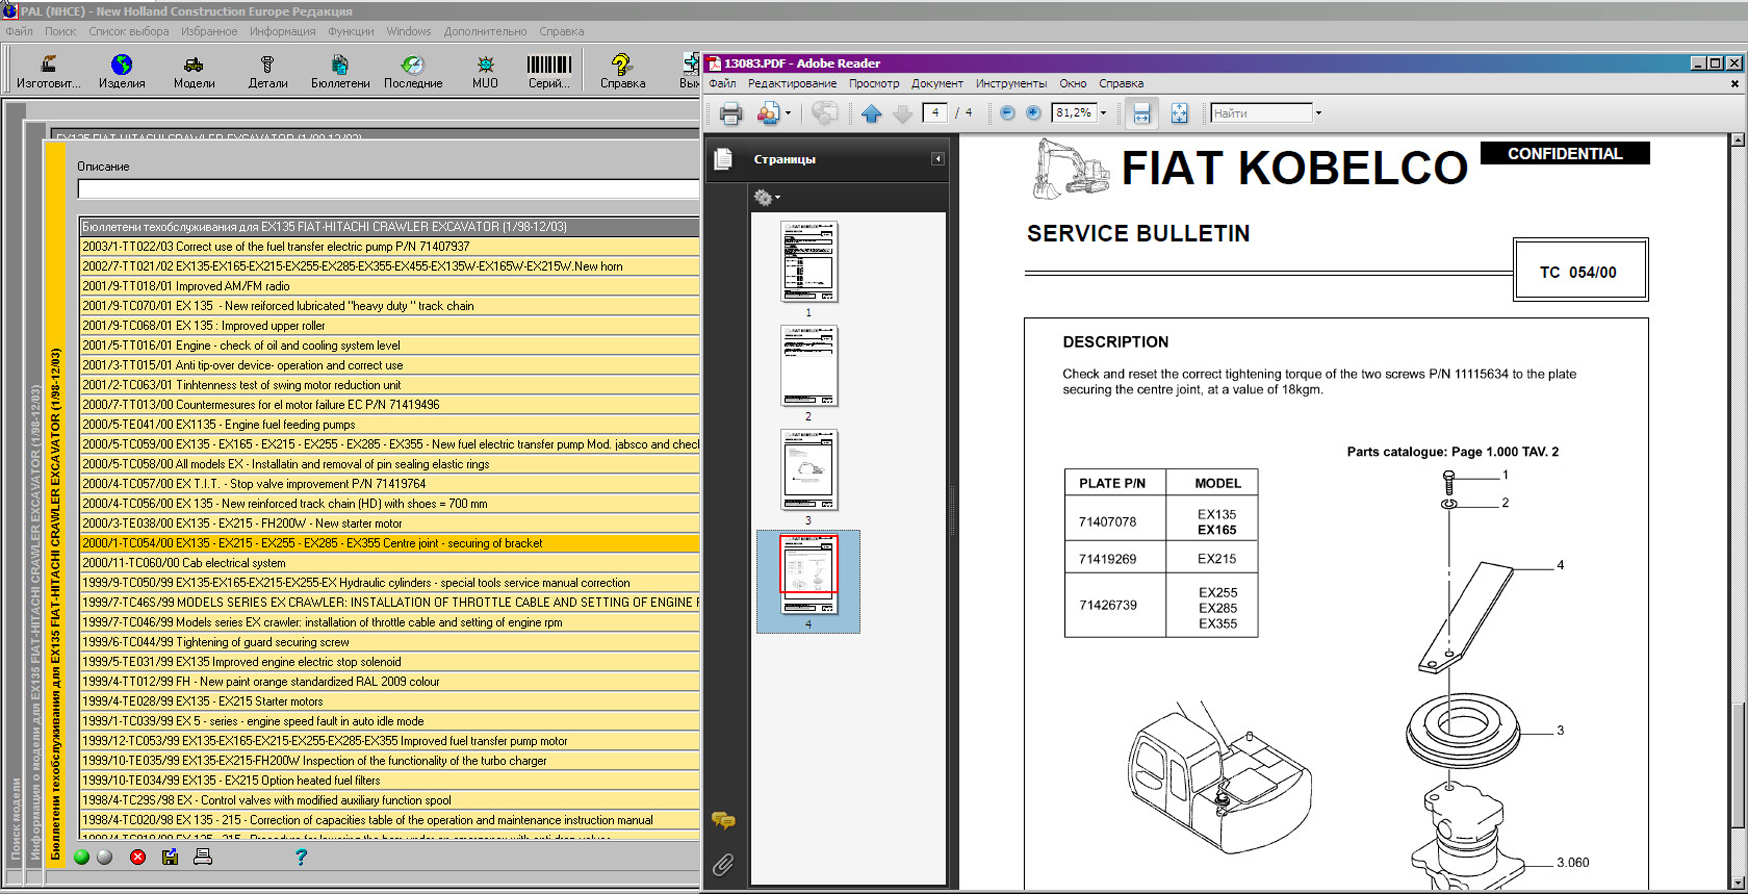
Task: Click the red X cancel icon below list
Action: (x=138, y=857)
